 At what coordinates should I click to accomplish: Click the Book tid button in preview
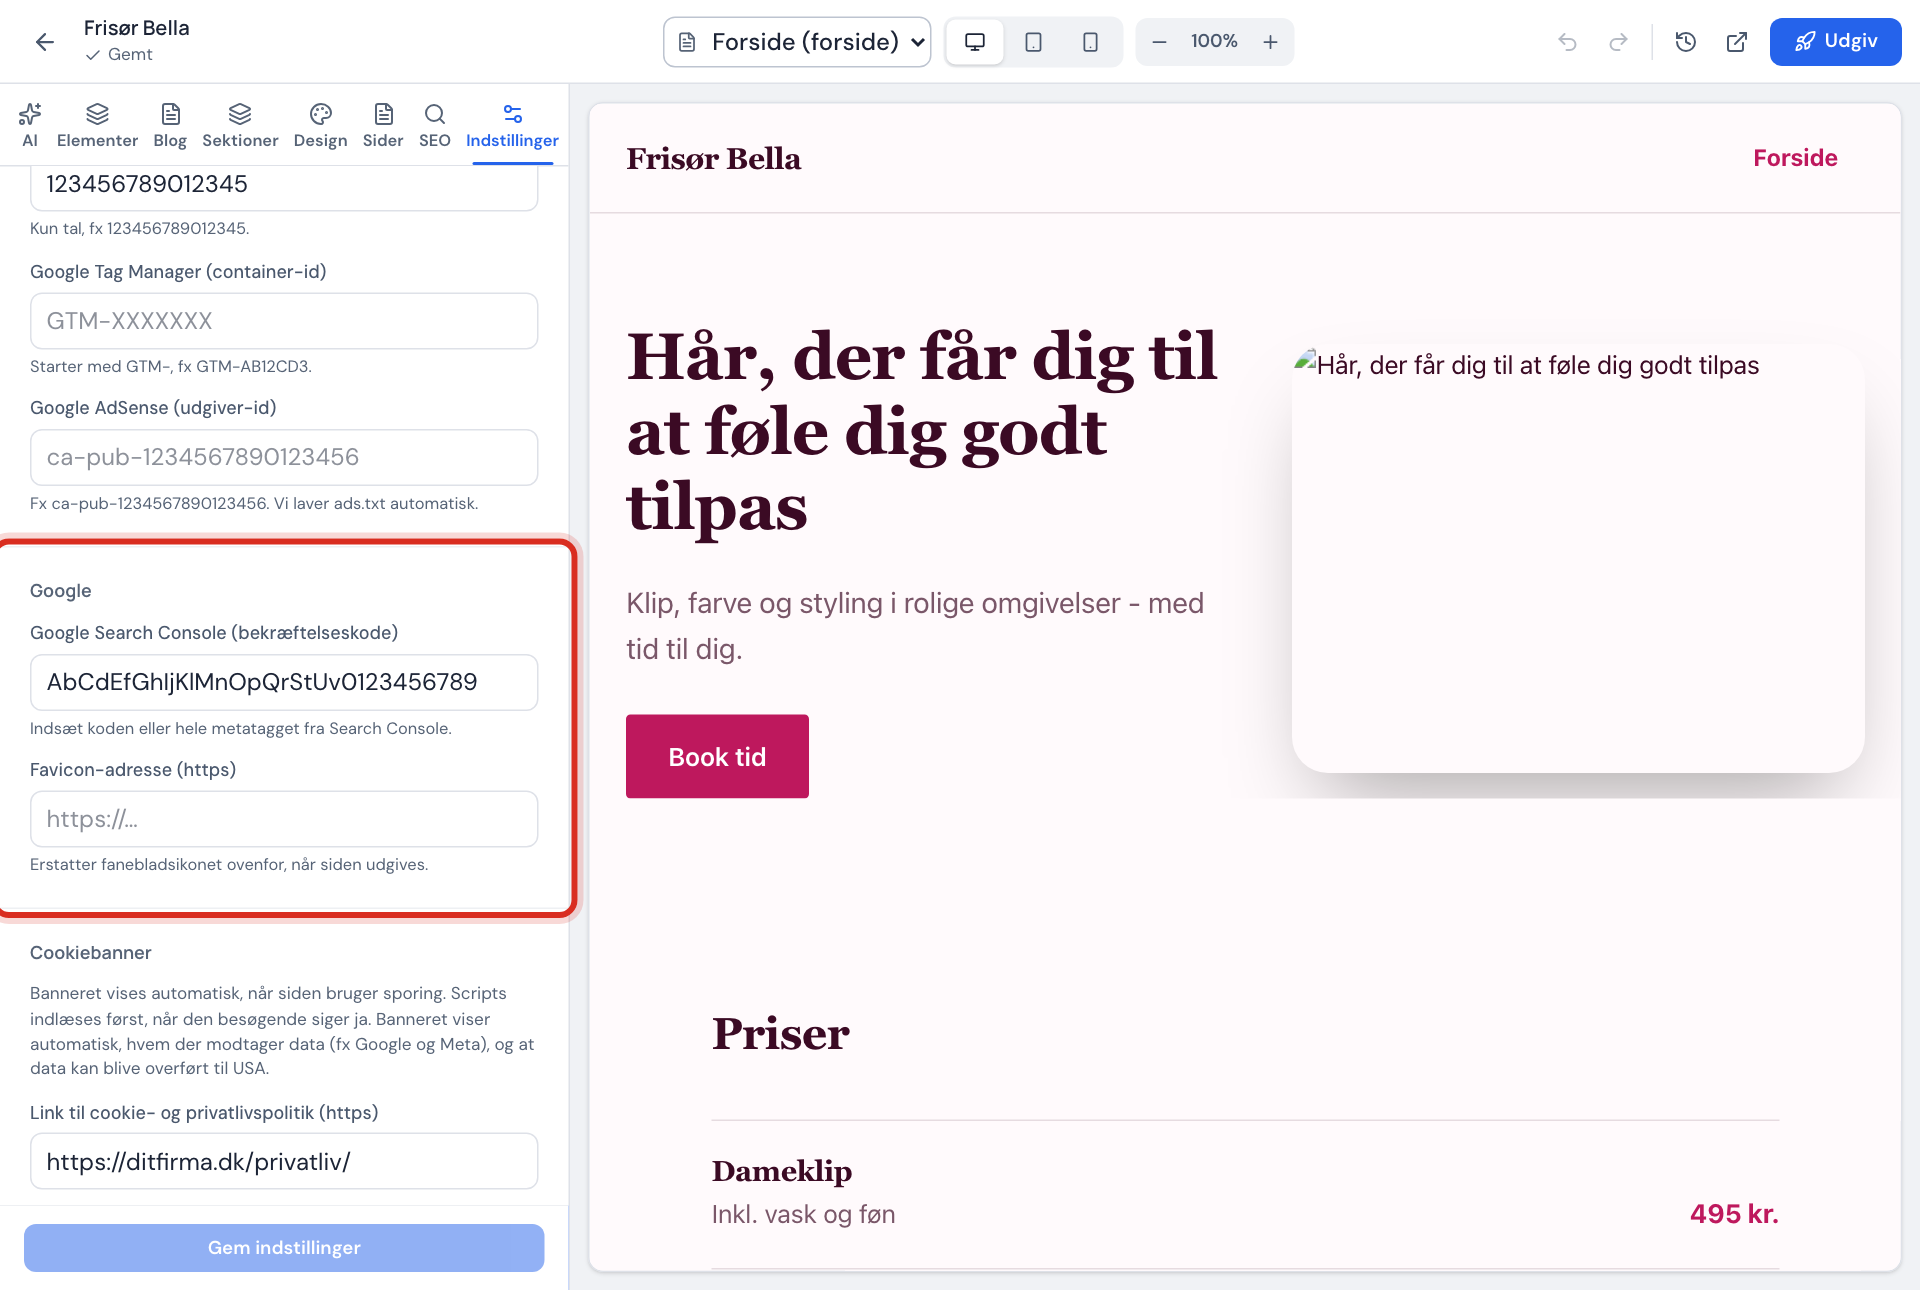(717, 756)
